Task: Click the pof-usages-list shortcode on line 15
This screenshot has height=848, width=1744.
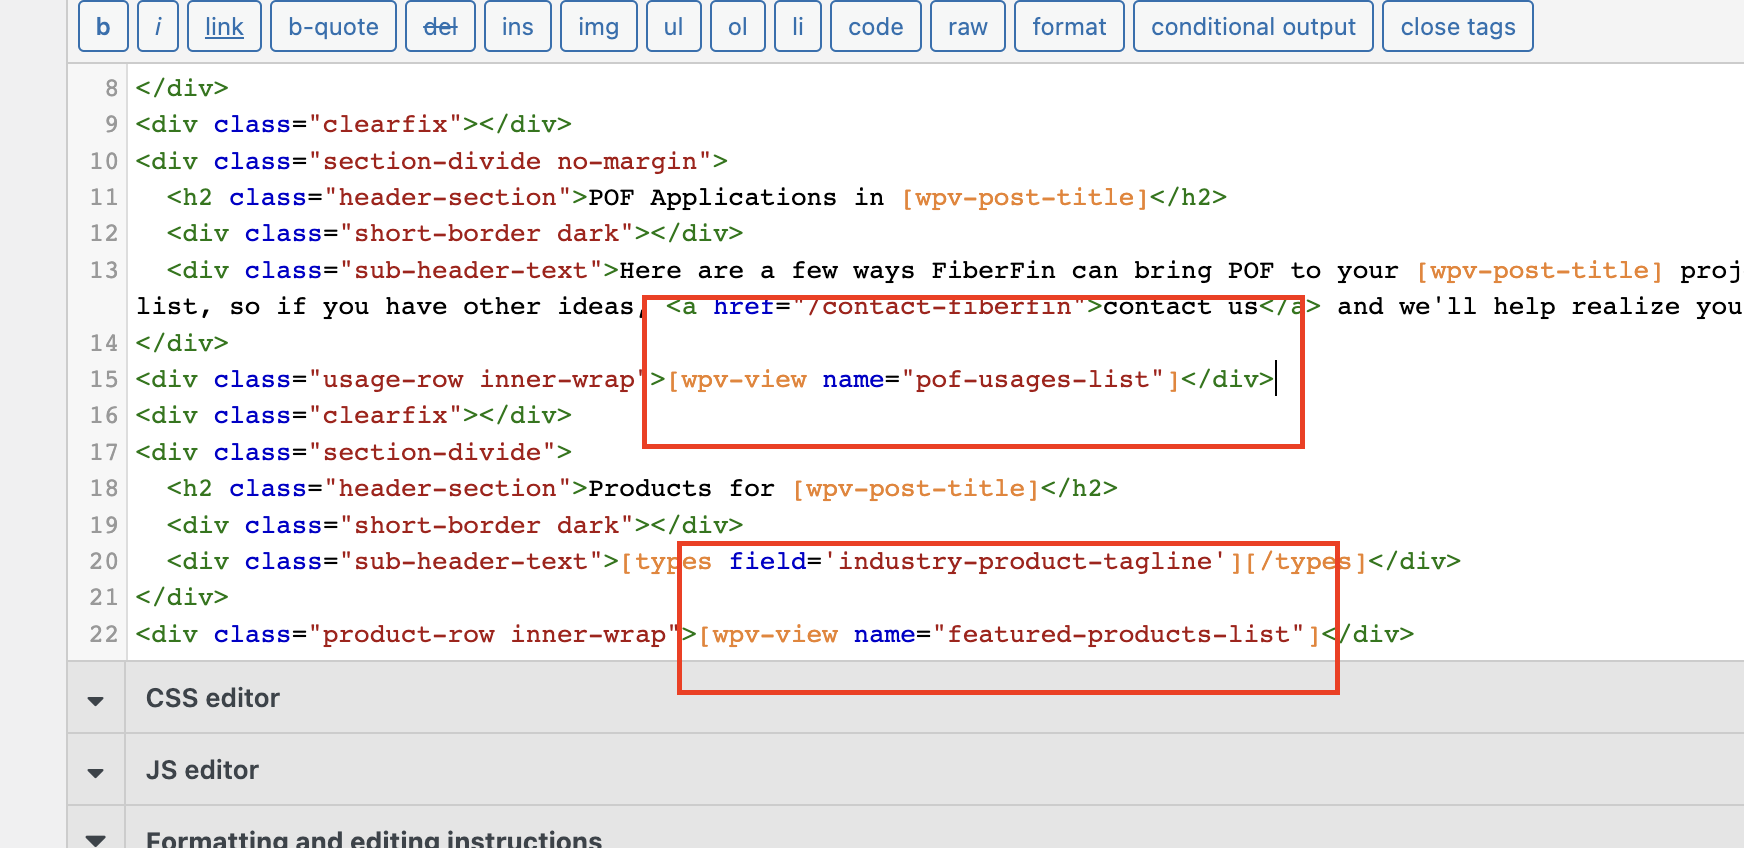Action: click(923, 380)
